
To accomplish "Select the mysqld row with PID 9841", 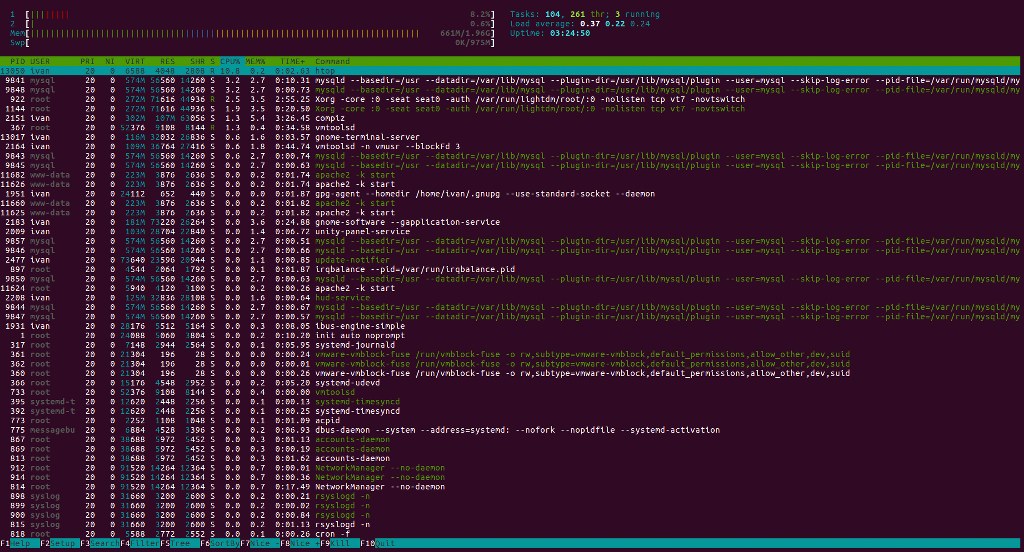I will [512, 80].
